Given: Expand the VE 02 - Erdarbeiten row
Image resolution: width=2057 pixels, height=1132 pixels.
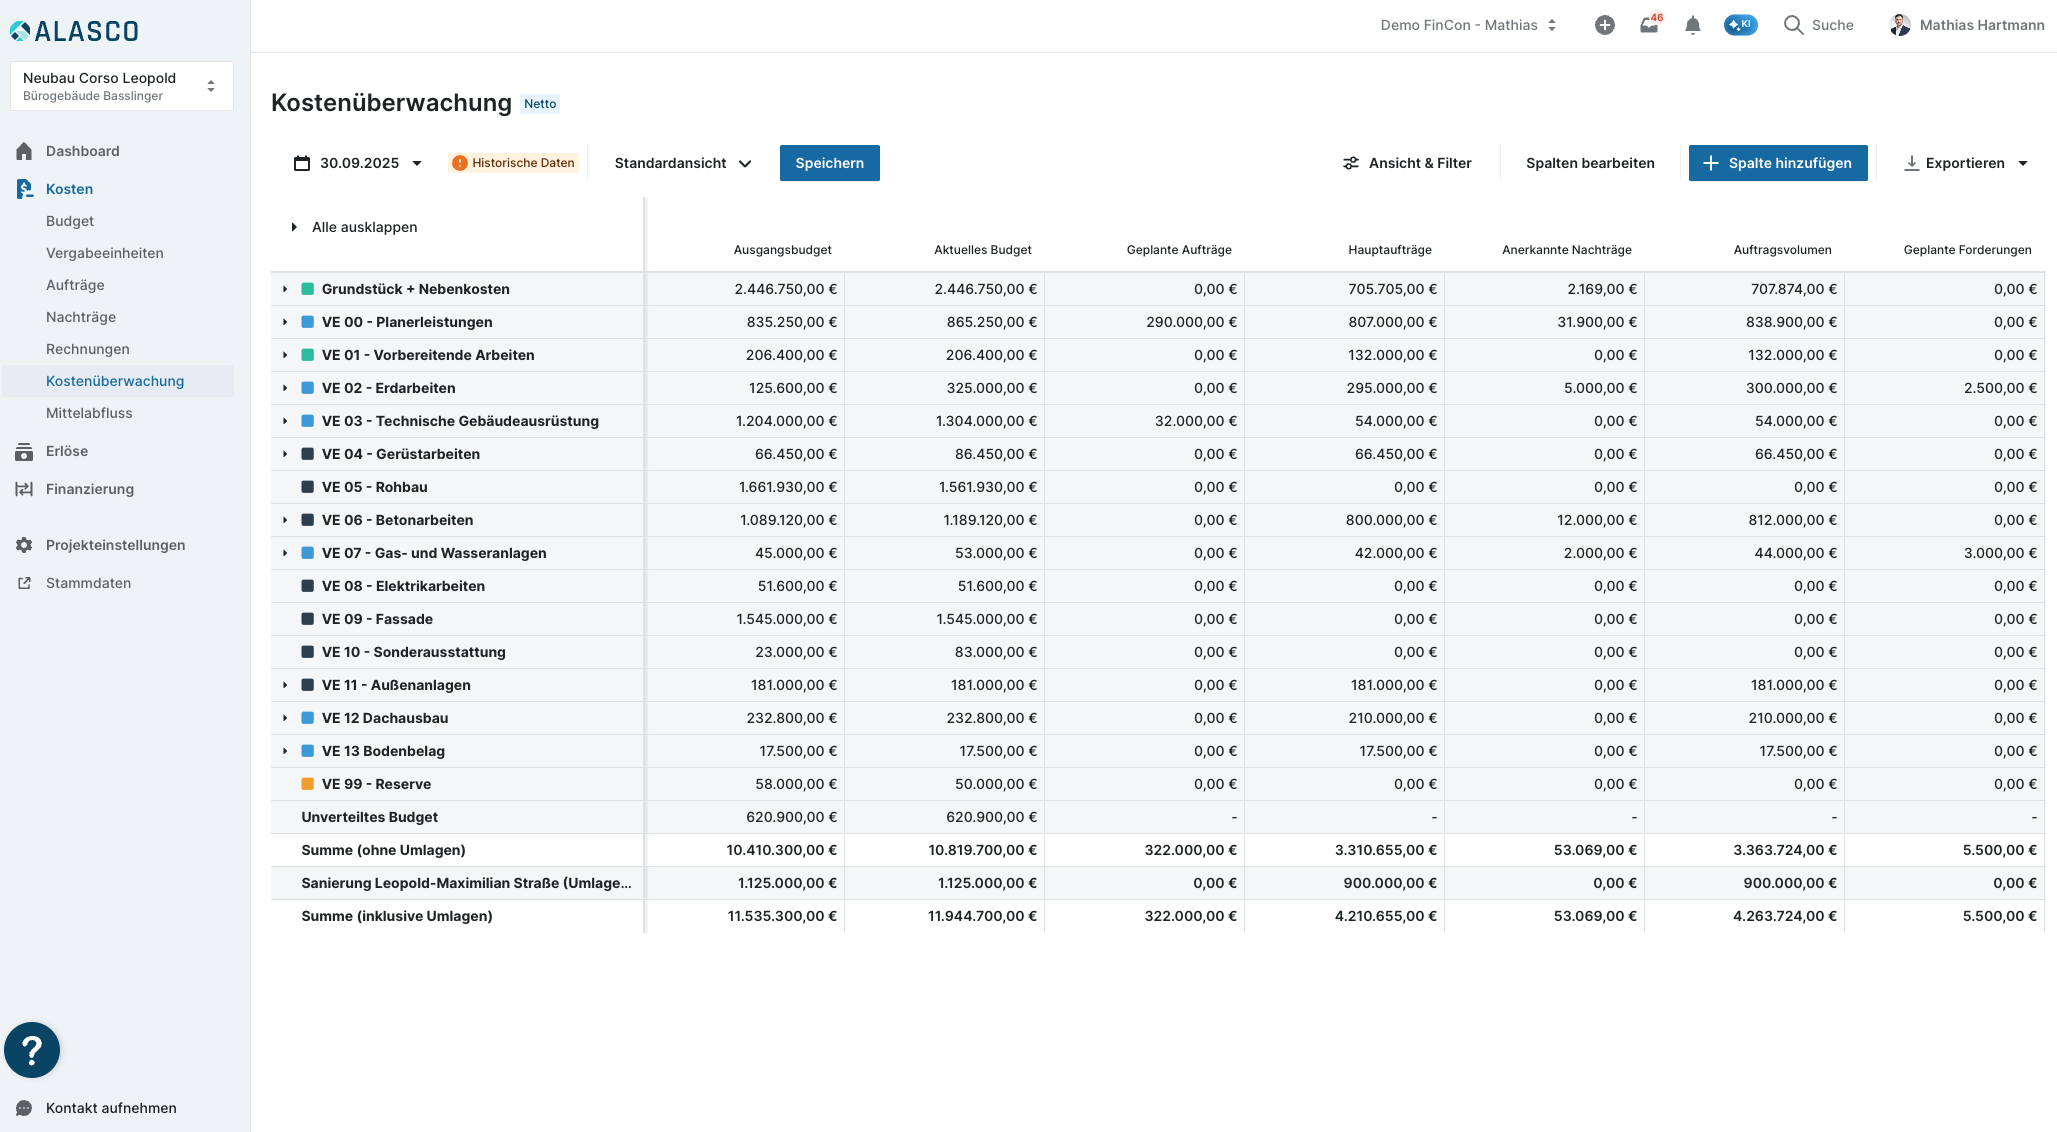Looking at the screenshot, I should click(x=285, y=388).
